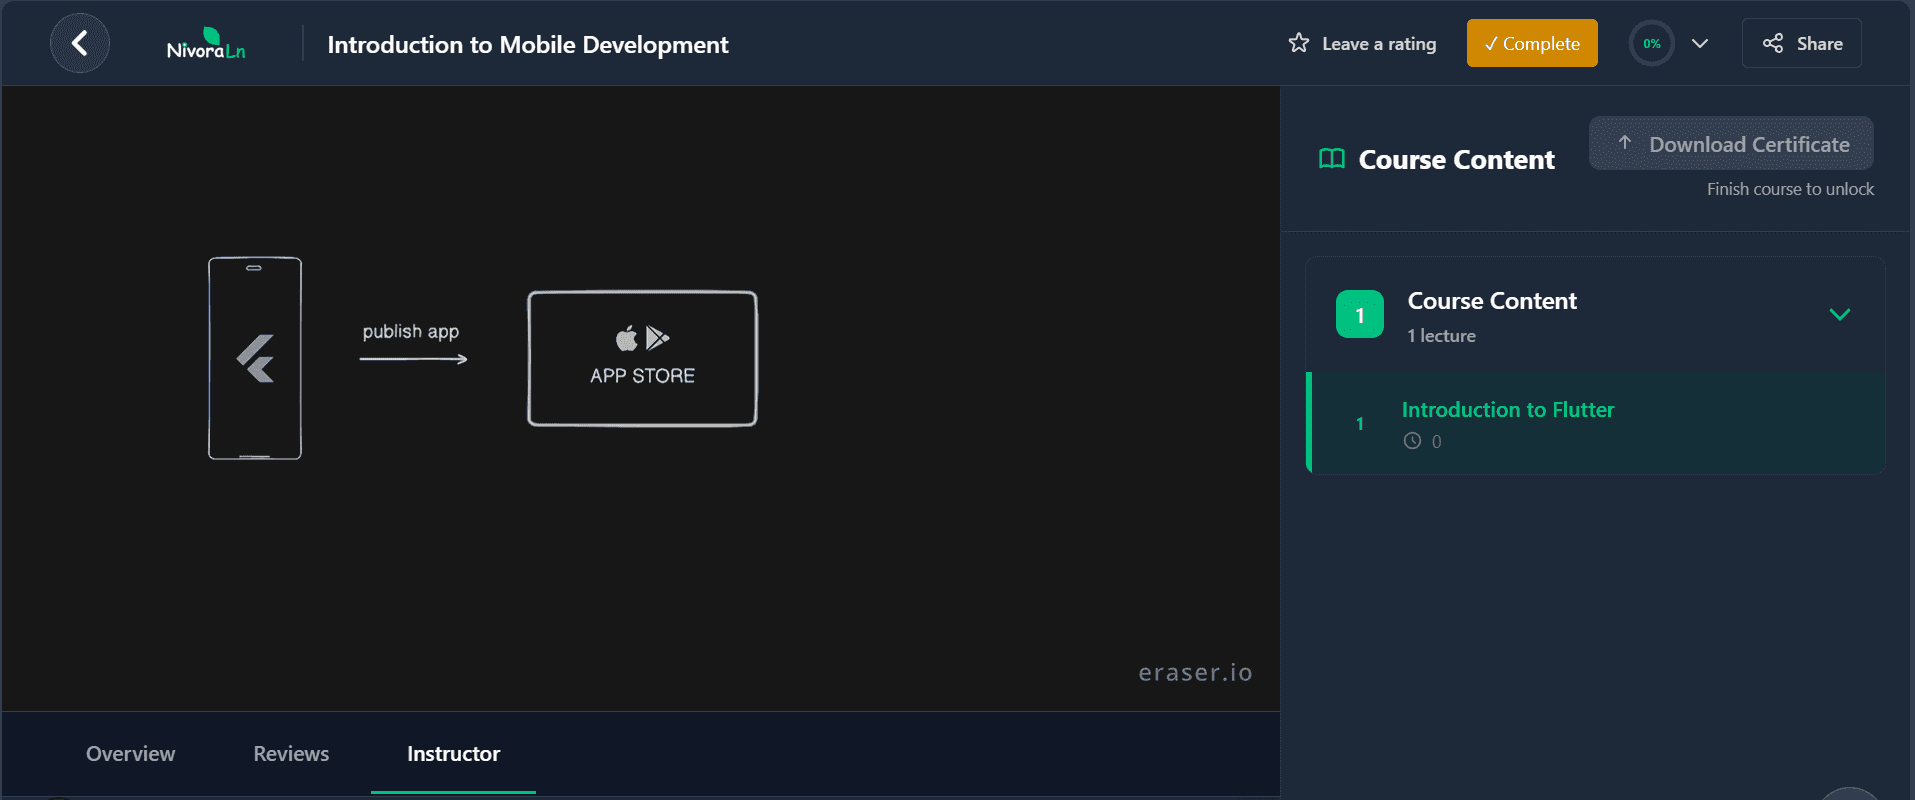Collapse the Course Content section chevron
The width and height of the screenshot is (1915, 800).
click(1839, 315)
